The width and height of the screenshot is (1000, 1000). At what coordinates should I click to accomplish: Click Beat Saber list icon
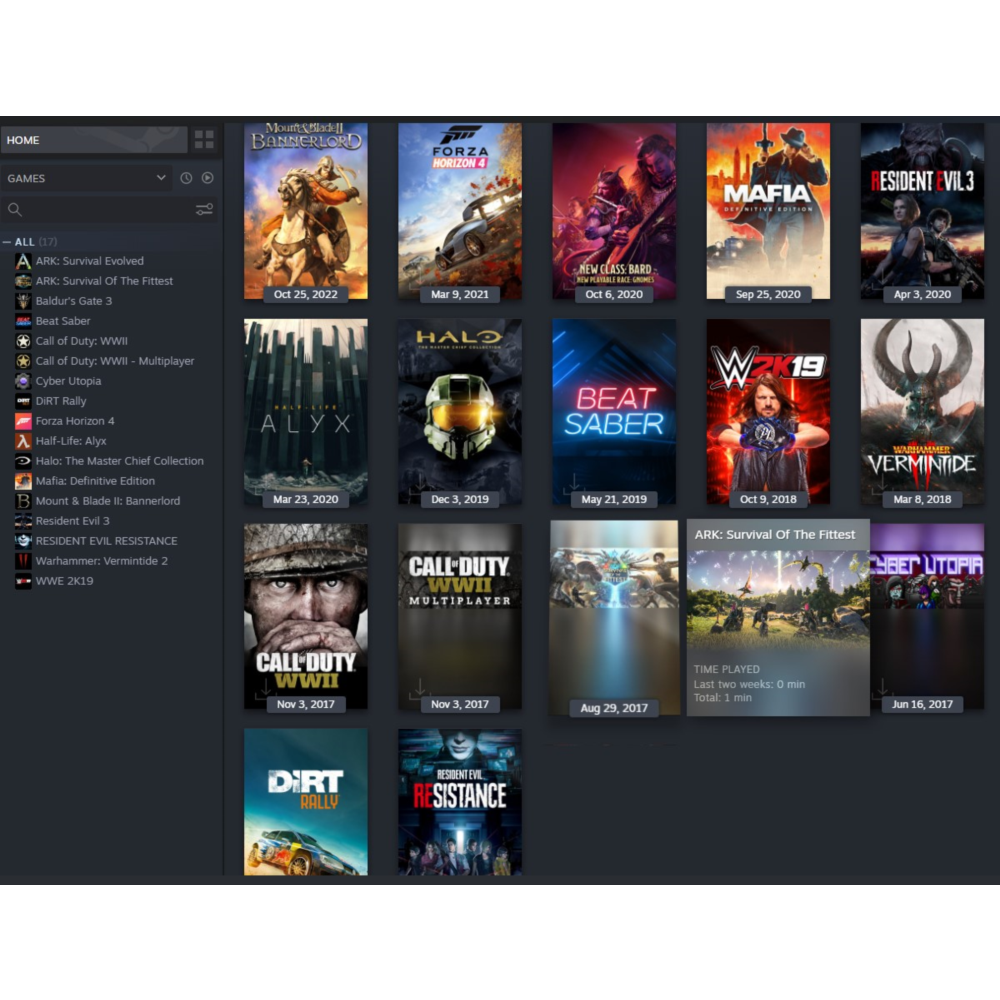23,321
